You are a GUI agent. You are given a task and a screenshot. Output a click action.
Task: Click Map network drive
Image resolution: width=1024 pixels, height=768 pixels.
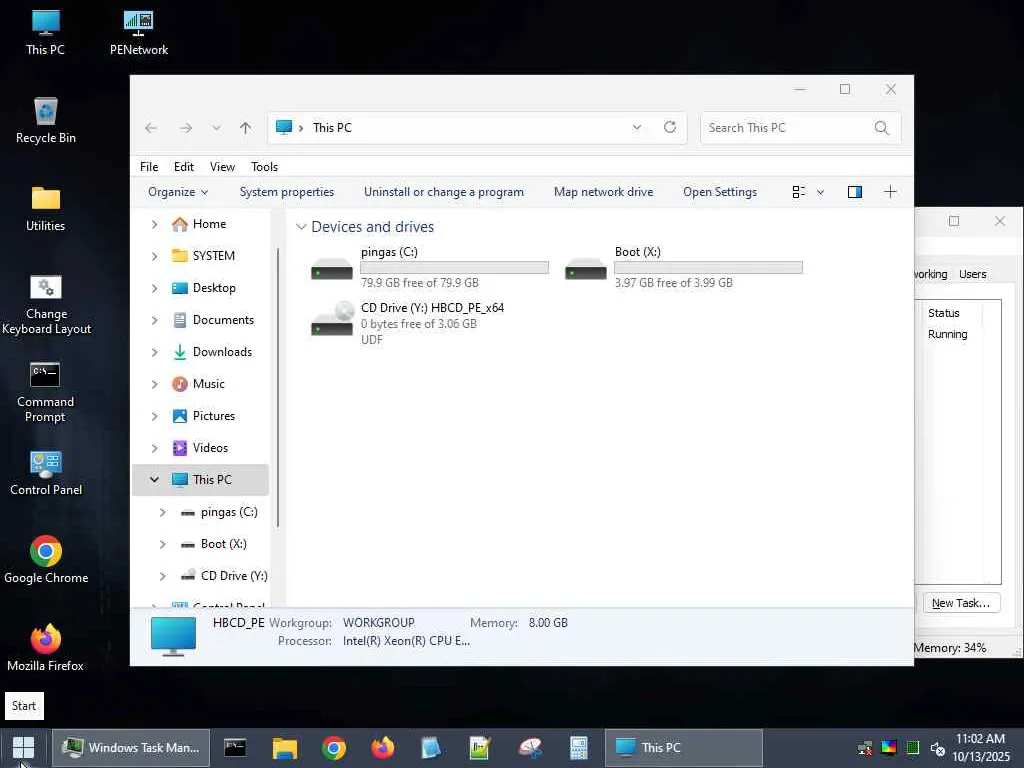[x=603, y=192]
